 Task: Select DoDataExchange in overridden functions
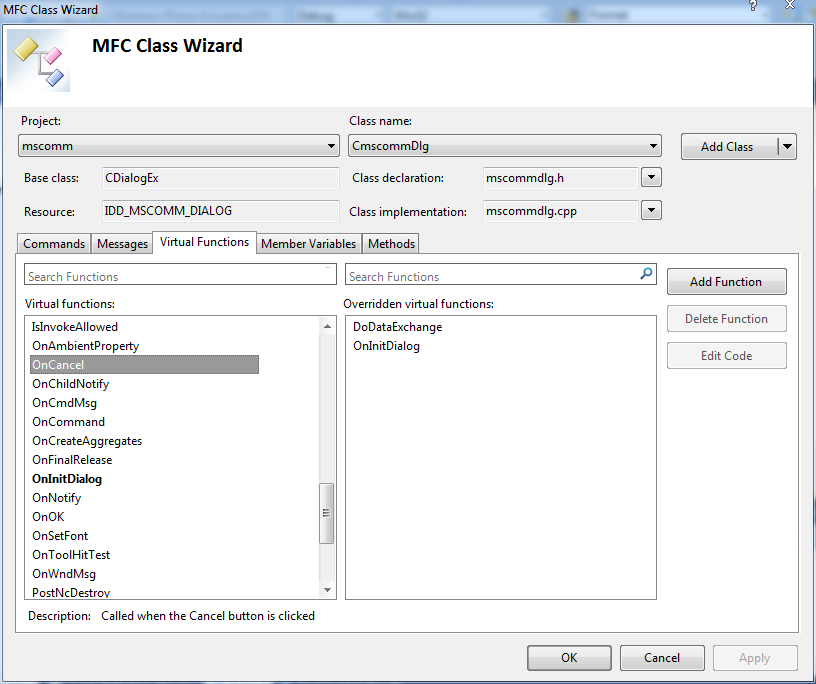point(398,327)
